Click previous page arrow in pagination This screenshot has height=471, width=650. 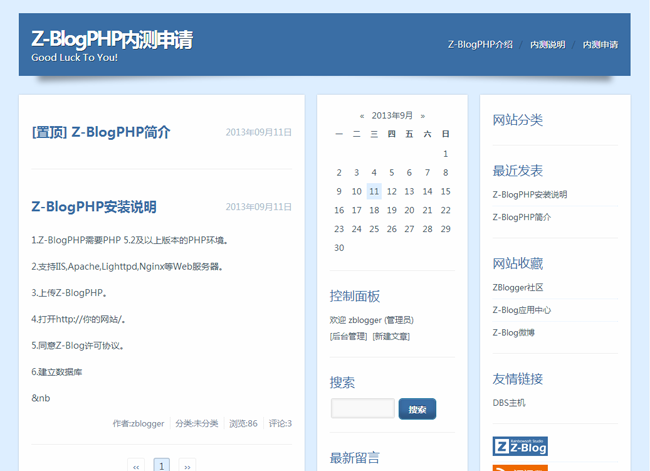[136, 466]
